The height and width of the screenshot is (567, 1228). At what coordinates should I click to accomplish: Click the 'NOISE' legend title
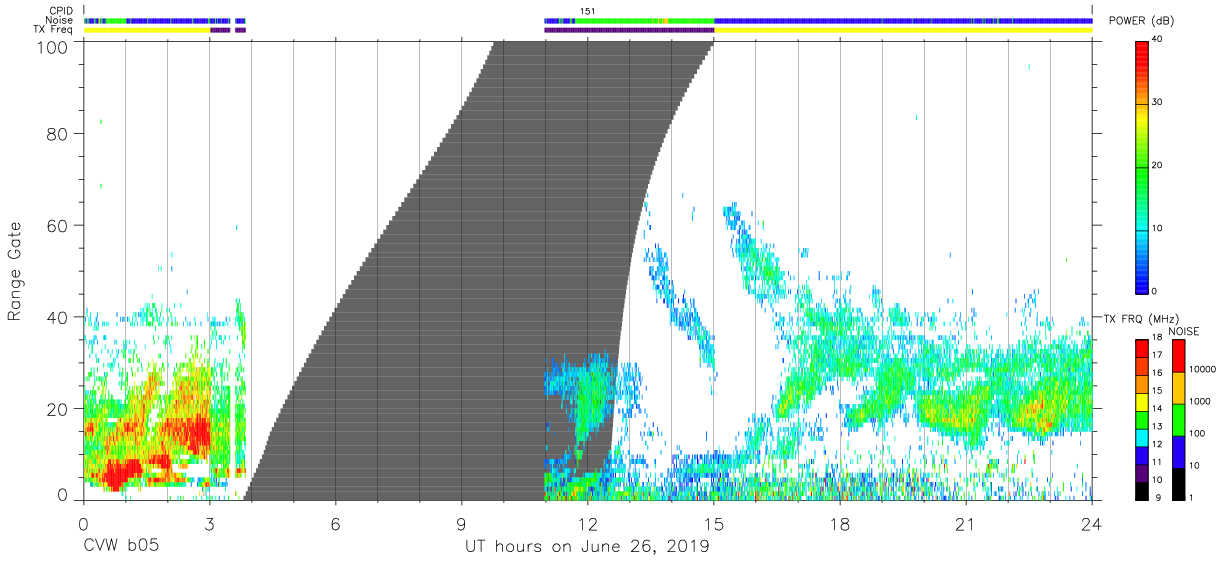click(x=1185, y=330)
